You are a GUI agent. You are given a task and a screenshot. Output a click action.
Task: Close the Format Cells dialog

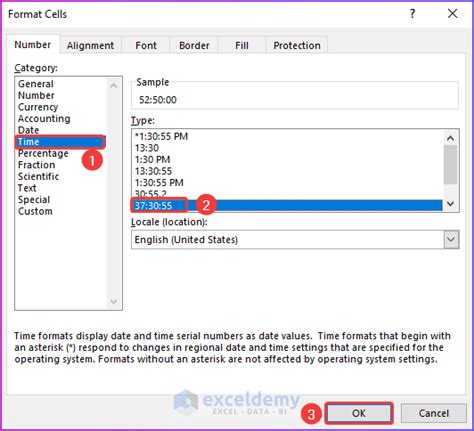[452, 14]
